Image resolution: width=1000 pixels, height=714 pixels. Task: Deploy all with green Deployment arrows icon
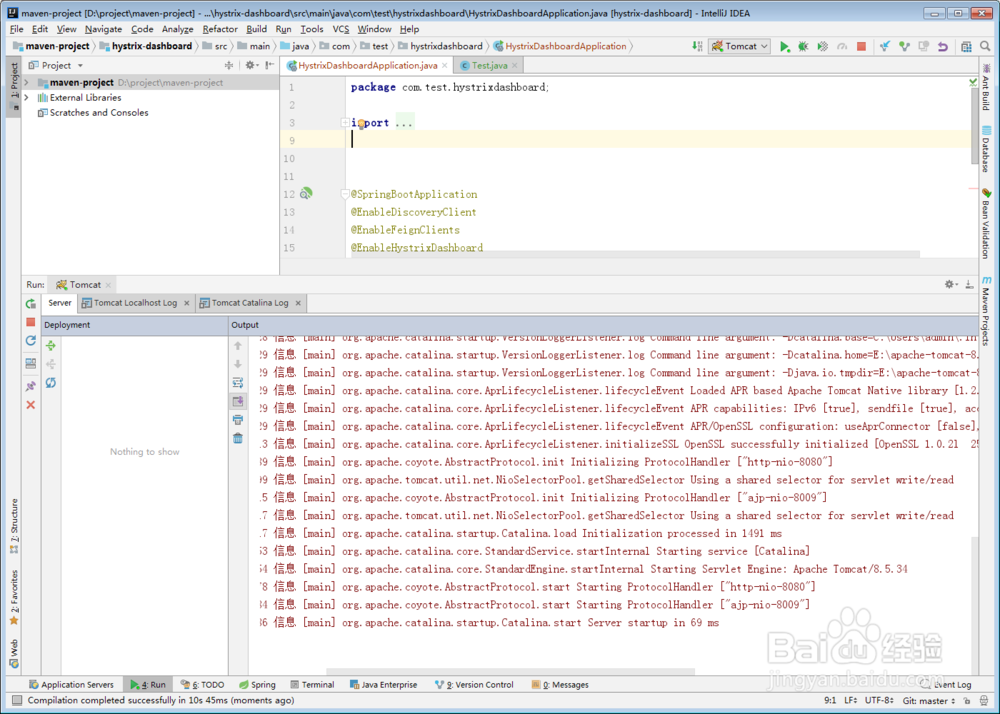click(51, 346)
